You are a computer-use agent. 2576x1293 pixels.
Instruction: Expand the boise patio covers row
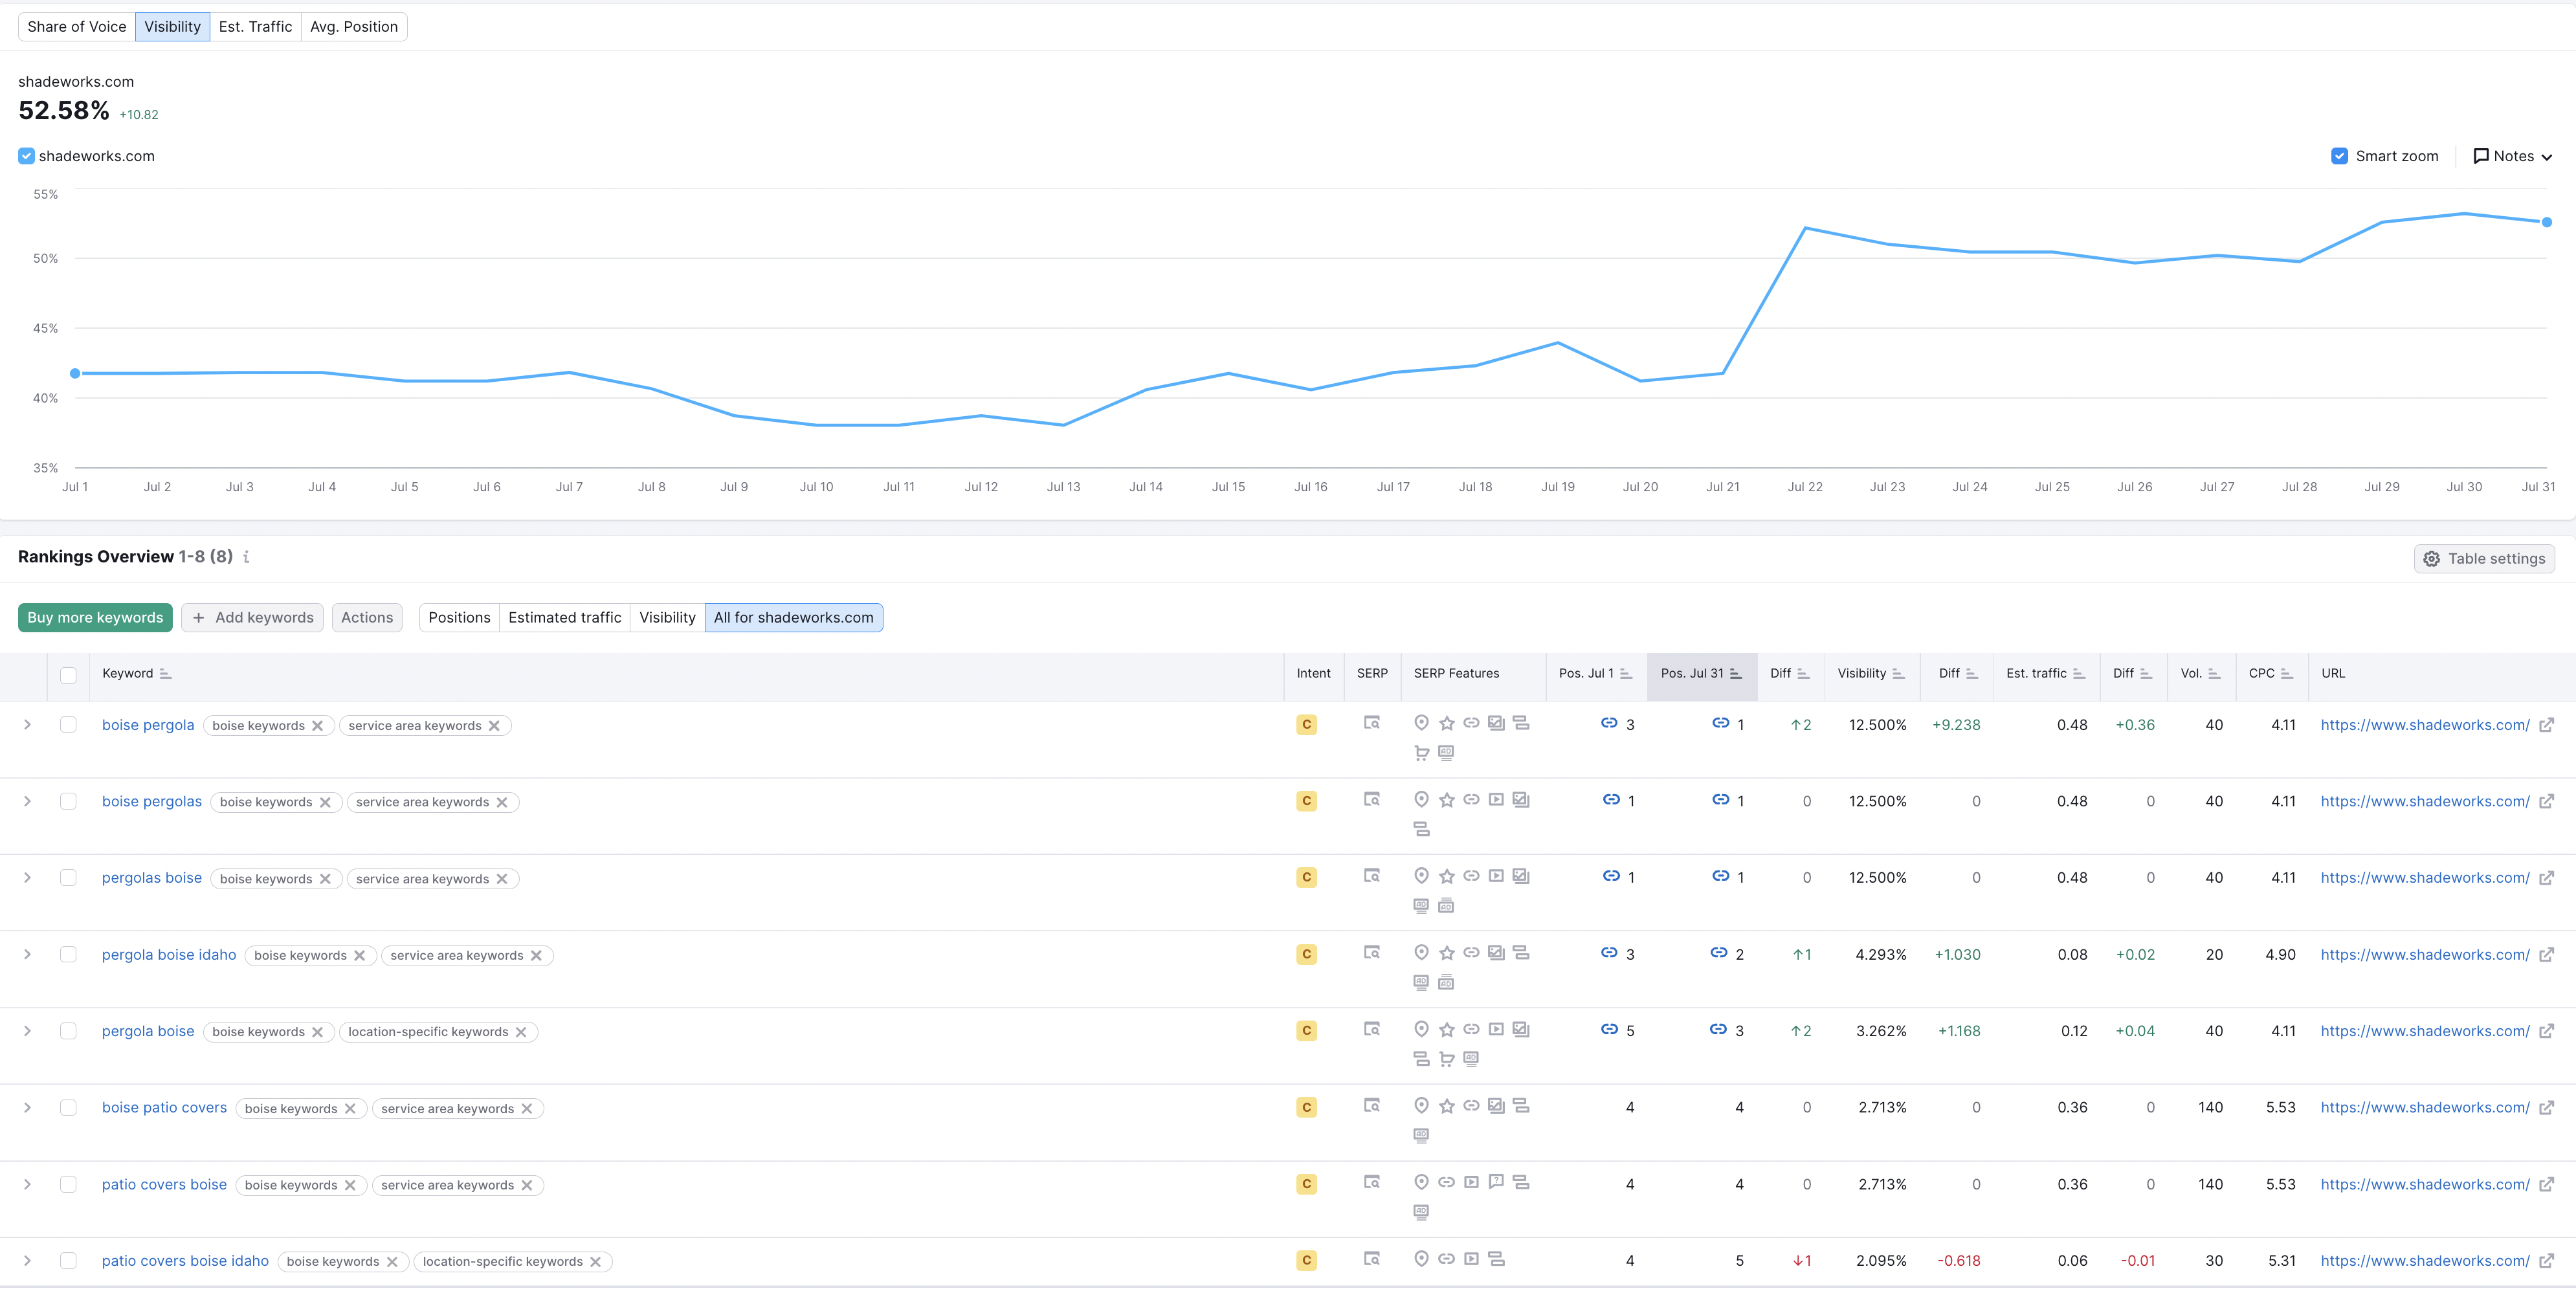click(27, 1108)
